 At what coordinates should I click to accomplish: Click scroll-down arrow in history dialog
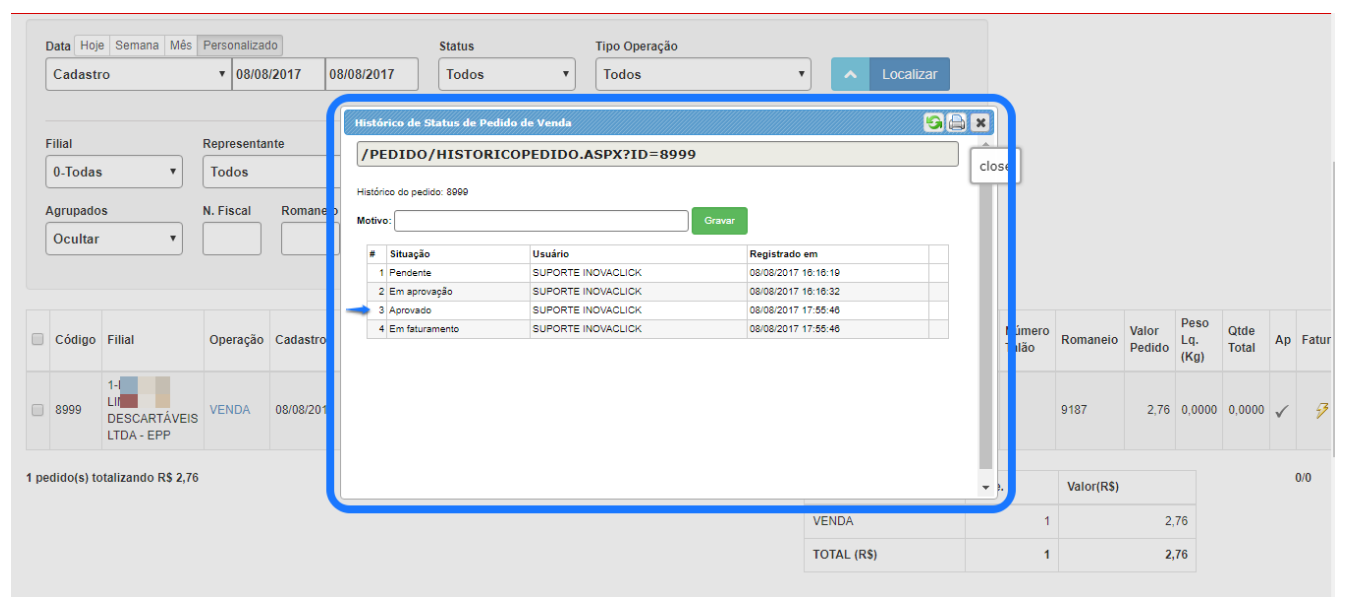pos(985,487)
